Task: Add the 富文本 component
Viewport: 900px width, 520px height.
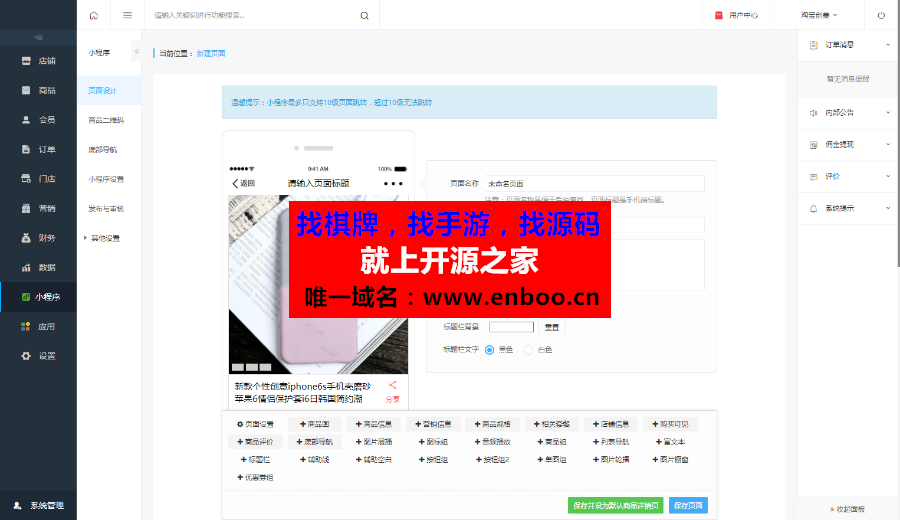Action: (670, 442)
